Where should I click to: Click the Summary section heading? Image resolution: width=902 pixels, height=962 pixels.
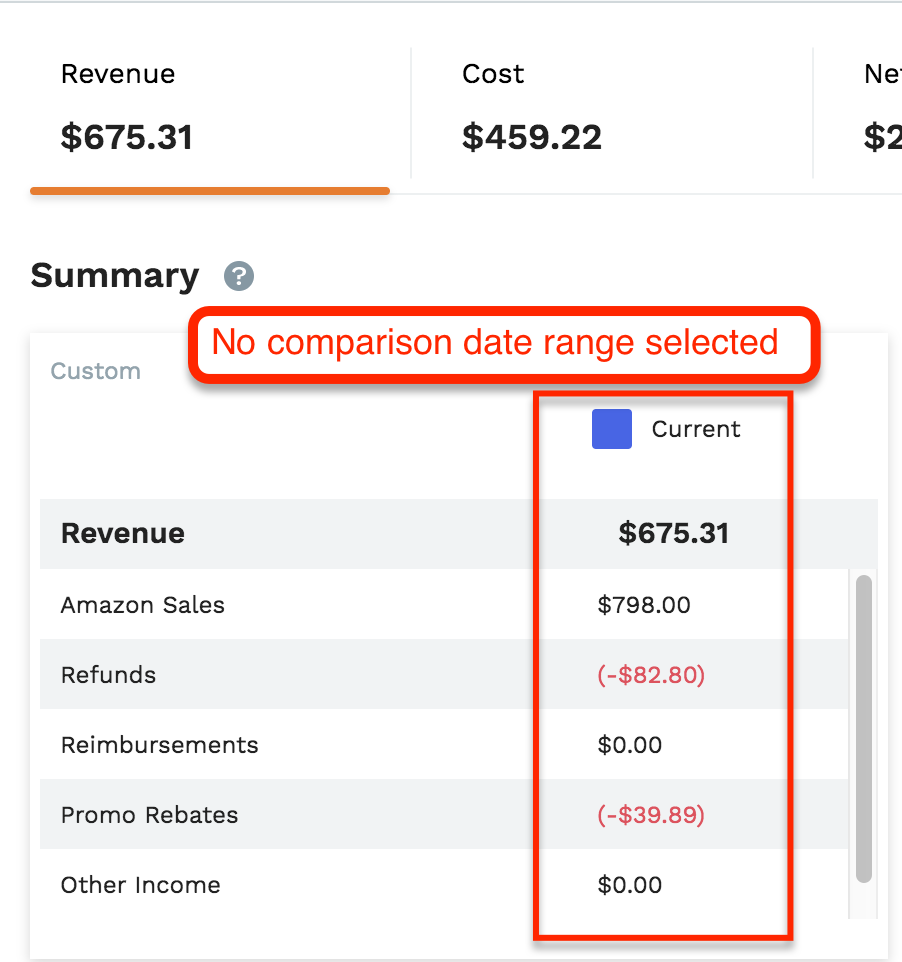click(115, 276)
